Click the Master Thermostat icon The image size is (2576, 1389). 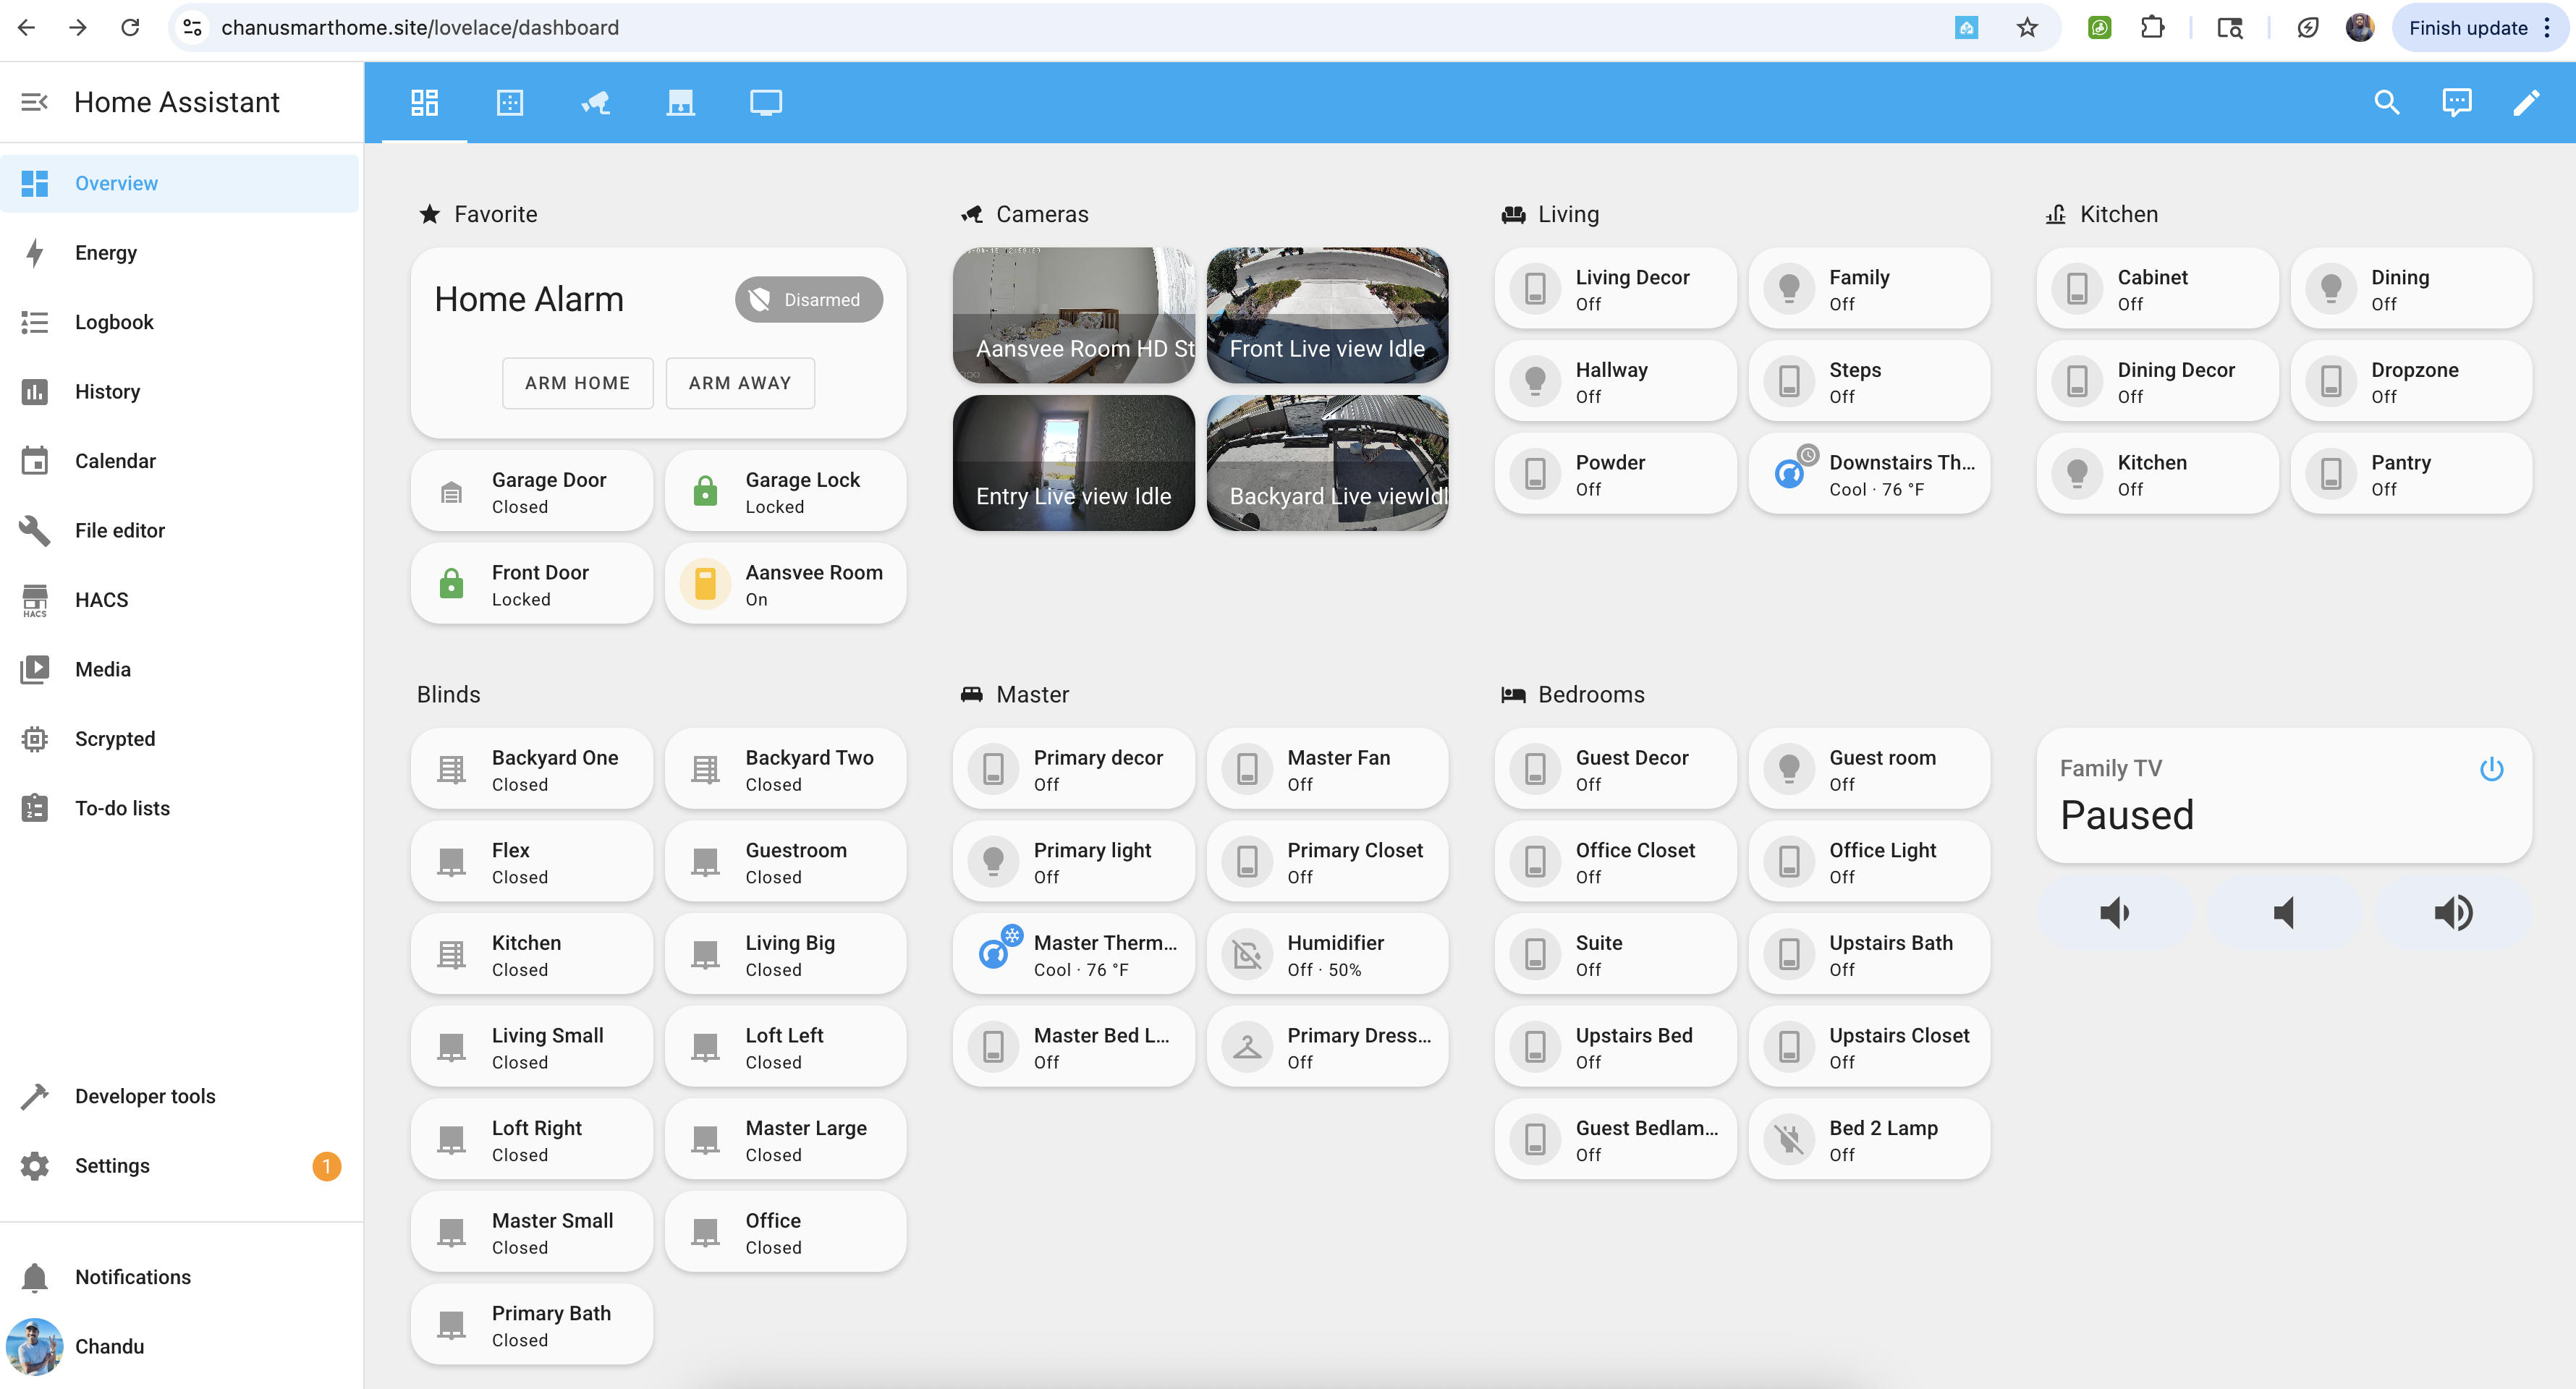click(x=993, y=954)
